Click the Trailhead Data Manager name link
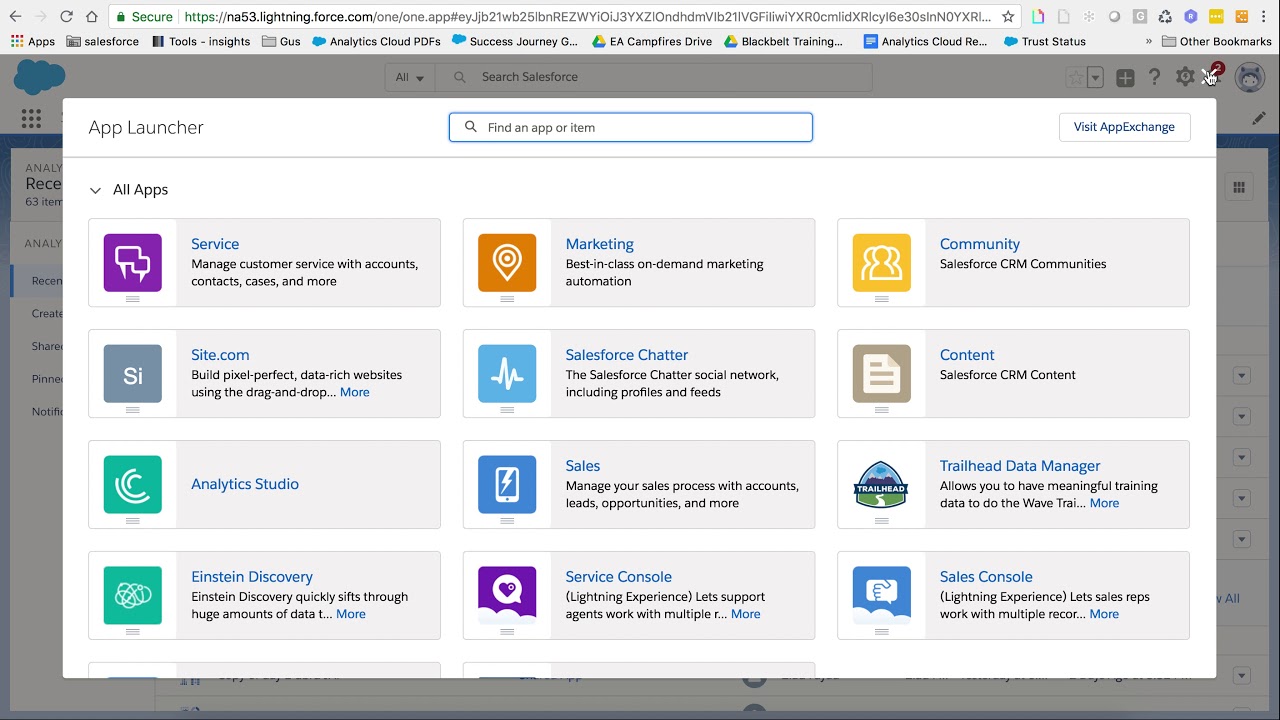 click(x=1020, y=466)
